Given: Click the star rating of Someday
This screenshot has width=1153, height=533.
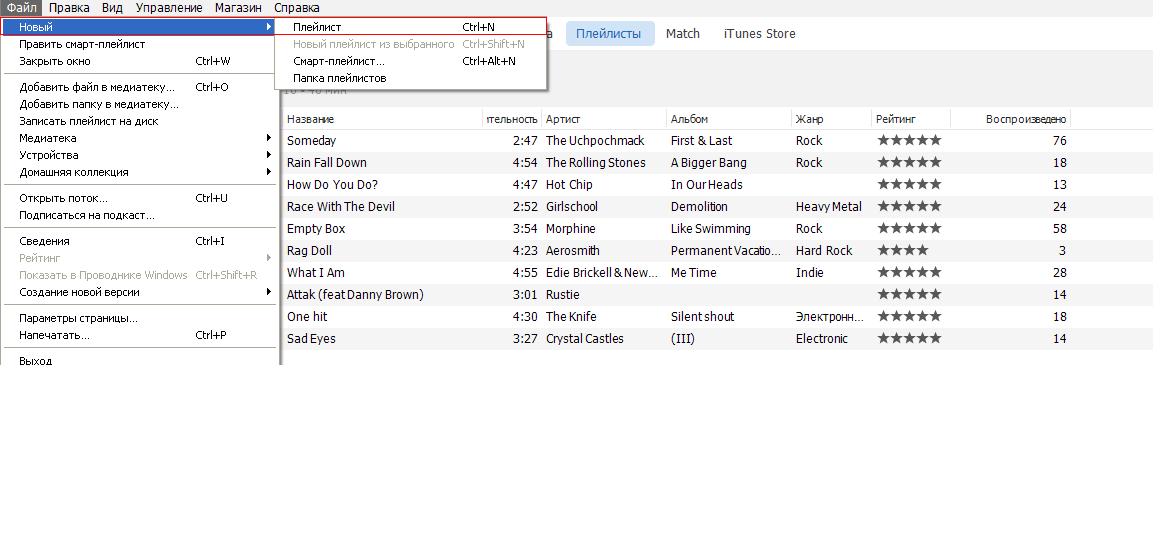Looking at the screenshot, I should tap(909, 140).
